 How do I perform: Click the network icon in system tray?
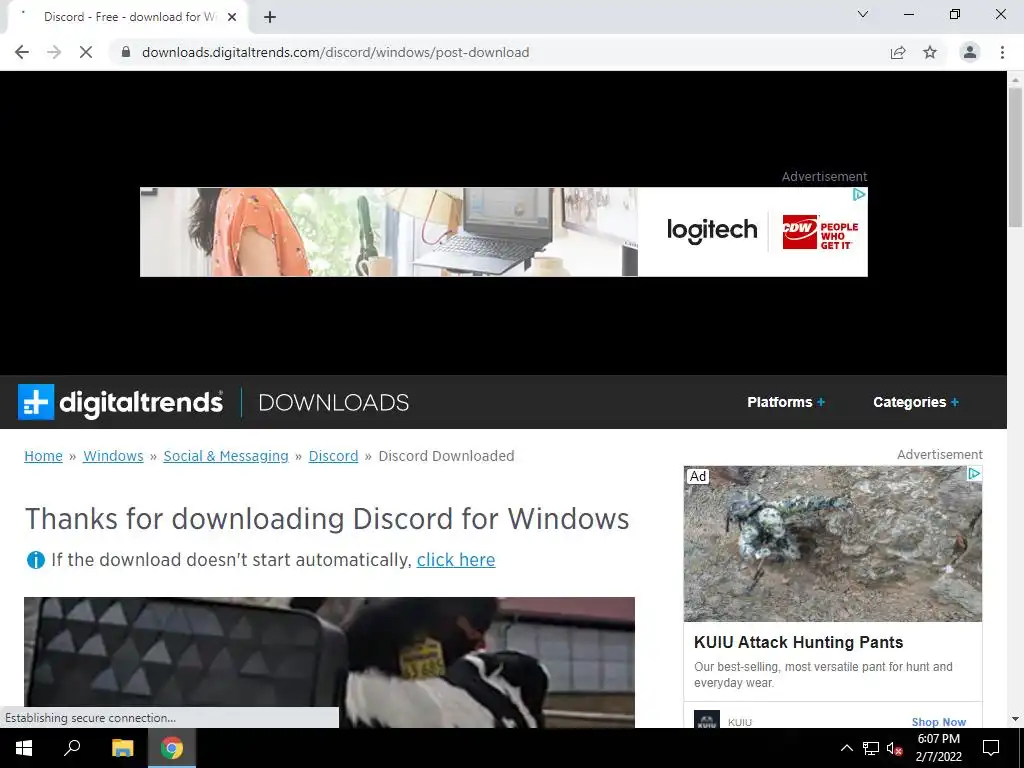tap(871, 748)
